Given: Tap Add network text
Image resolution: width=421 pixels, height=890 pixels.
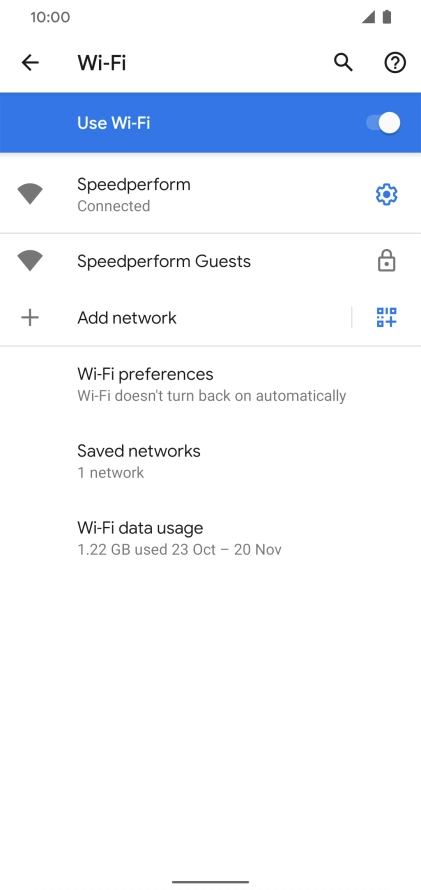Looking at the screenshot, I should coord(127,317).
